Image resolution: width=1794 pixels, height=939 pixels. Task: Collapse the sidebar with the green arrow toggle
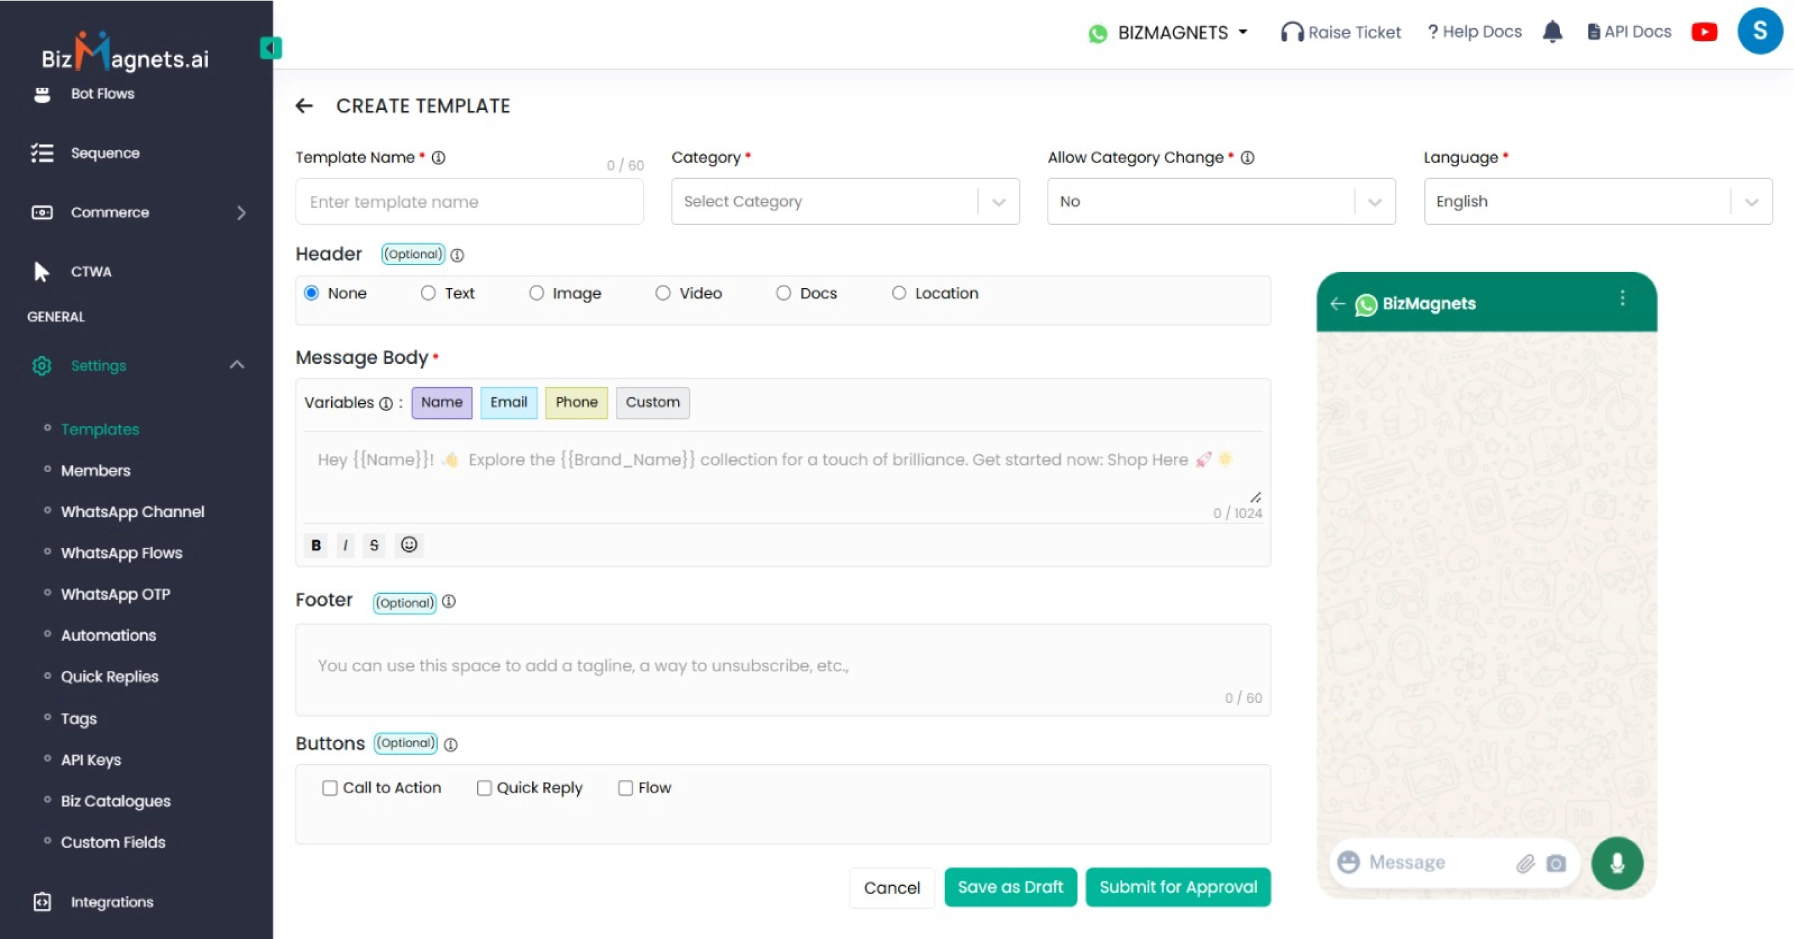pyautogui.click(x=271, y=48)
